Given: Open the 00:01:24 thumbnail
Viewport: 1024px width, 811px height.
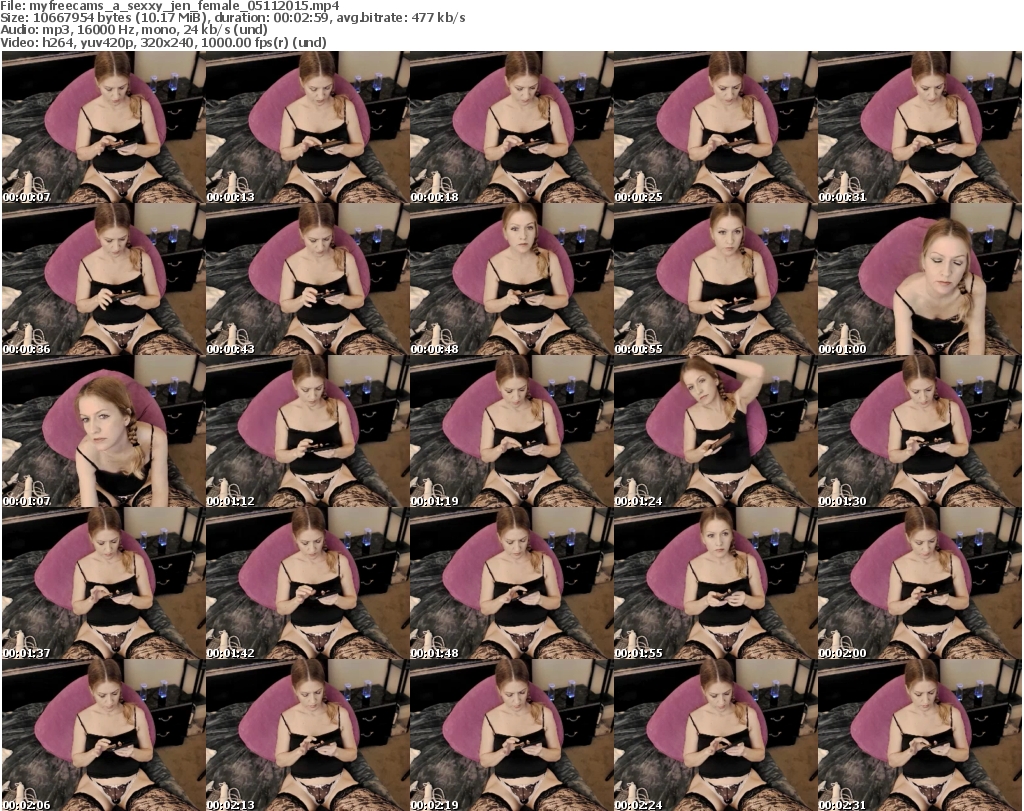Looking at the screenshot, I should coord(714,431).
